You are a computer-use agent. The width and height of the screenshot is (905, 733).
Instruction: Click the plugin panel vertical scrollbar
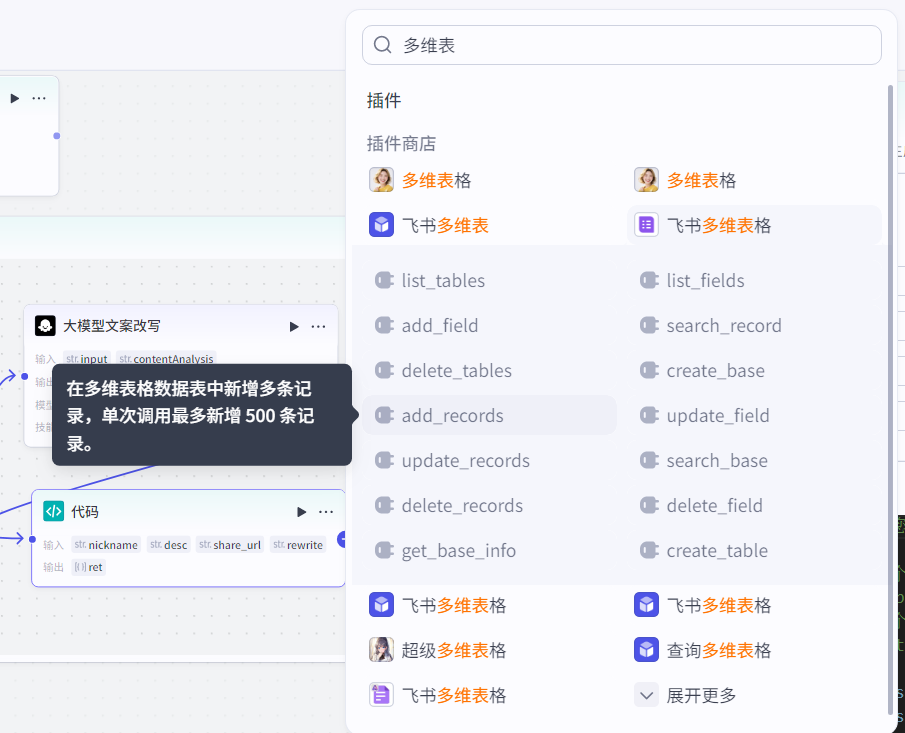tap(890, 398)
